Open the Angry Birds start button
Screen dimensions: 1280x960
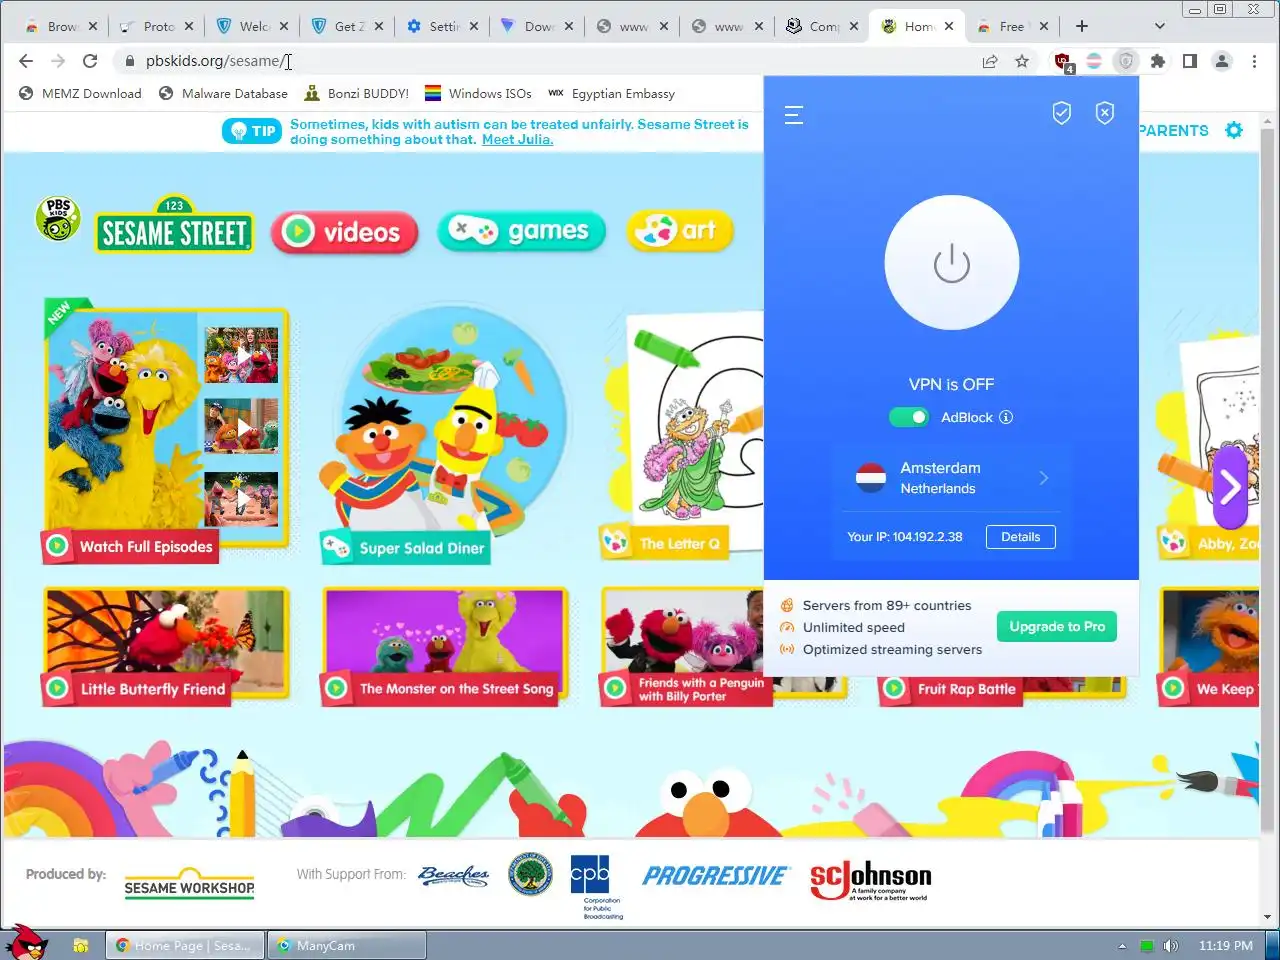pyautogui.click(x=24, y=942)
